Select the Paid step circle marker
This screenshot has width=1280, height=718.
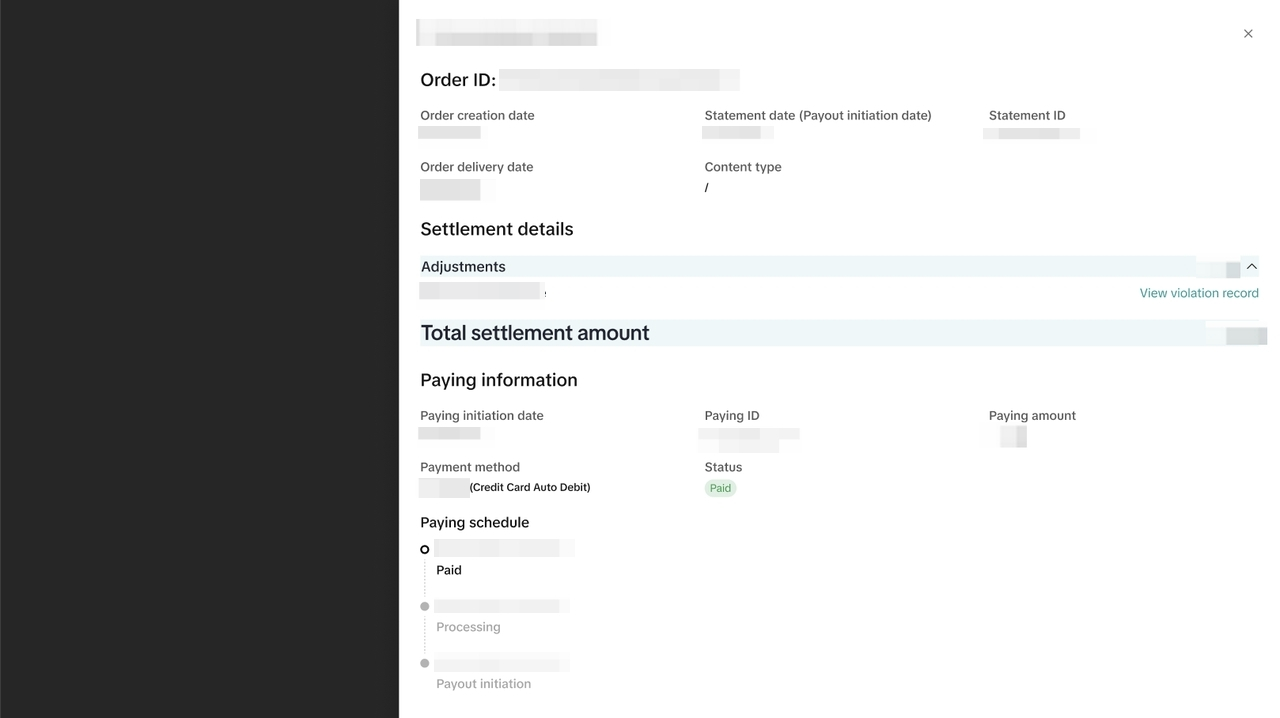coord(425,549)
